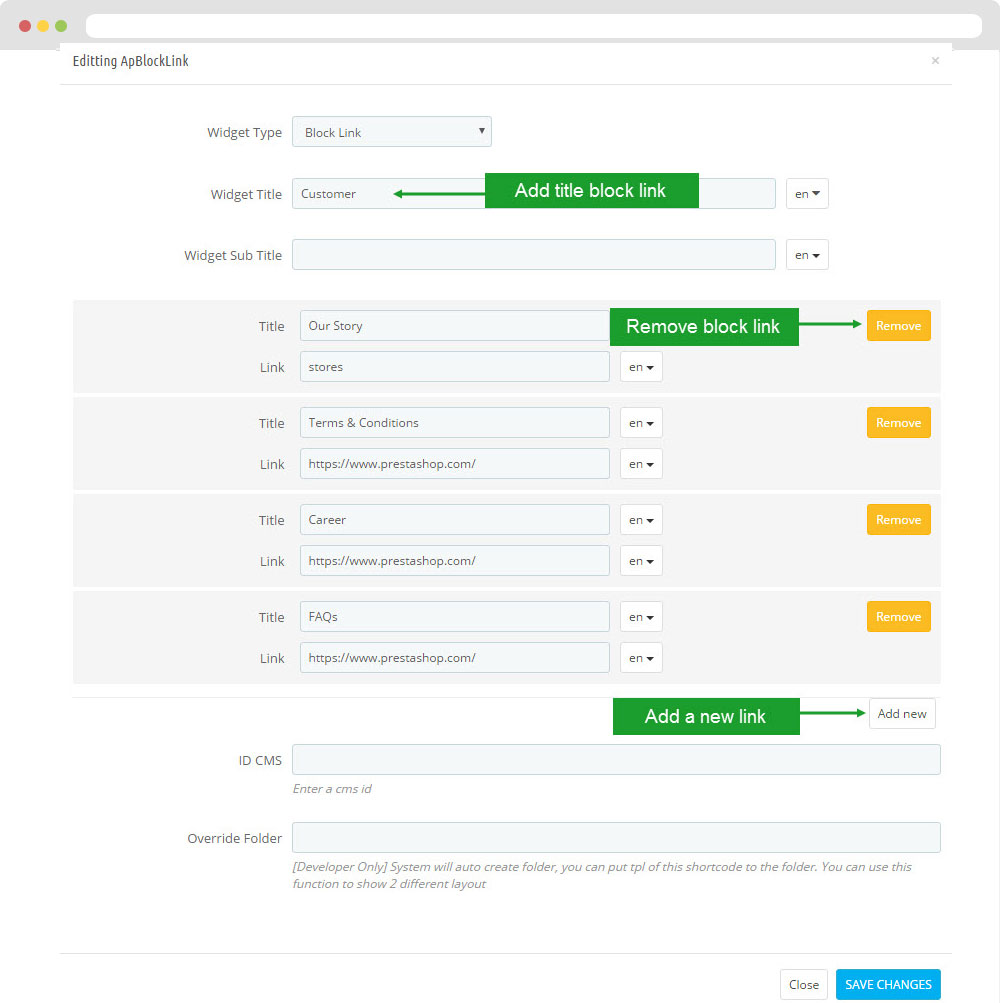
Task: Open language dropdown for Widget Title
Action: pos(807,194)
